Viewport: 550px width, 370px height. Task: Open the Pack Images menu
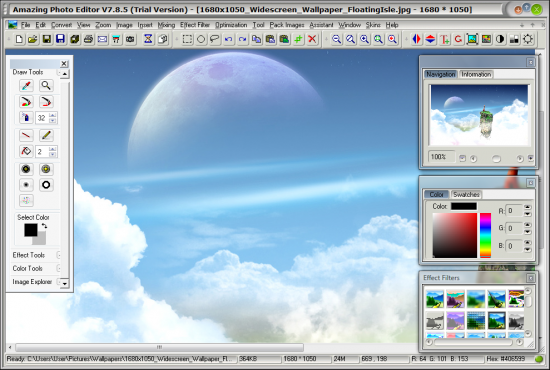(287, 25)
